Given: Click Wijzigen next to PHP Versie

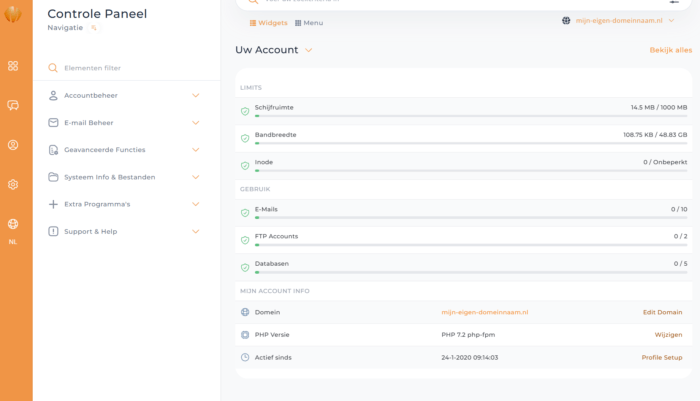Looking at the screenshot, I should coord(668,334).
